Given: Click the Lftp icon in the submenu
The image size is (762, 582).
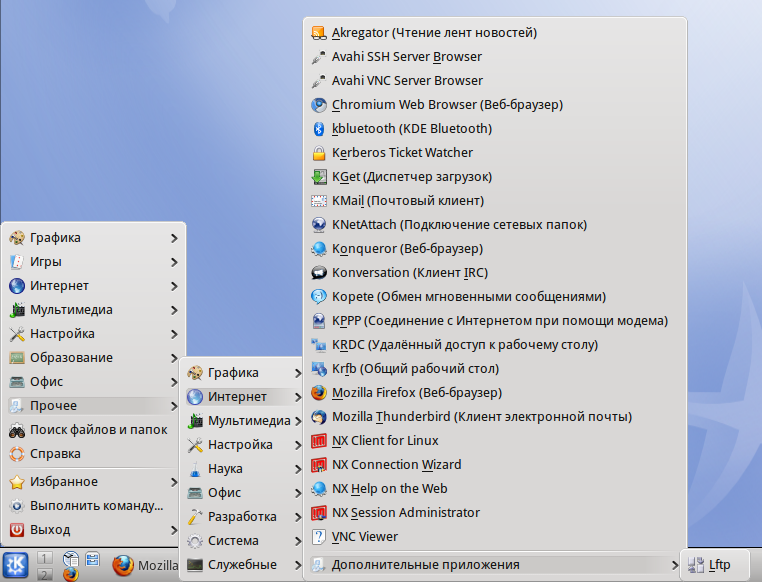Looking at the screenshot, I should click(x=696, y=565).
